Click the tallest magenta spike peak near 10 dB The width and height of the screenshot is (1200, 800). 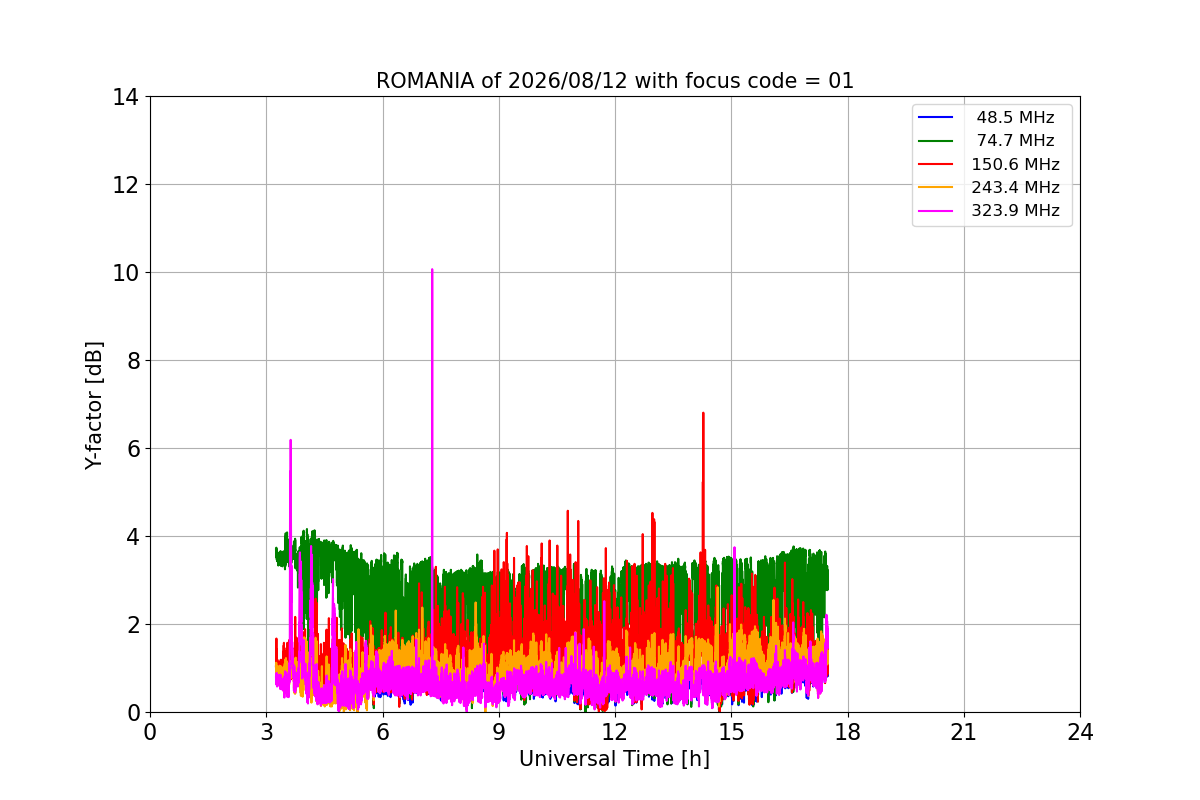(x=432, y=270)
